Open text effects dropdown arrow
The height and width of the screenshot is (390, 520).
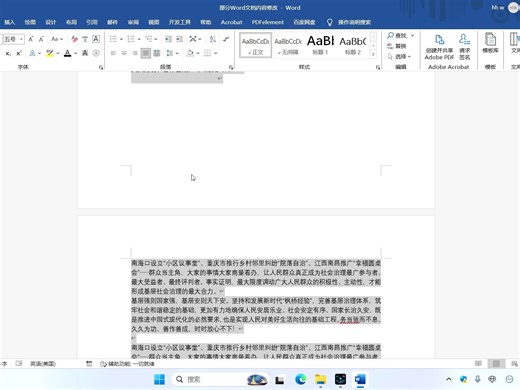point(39,53)
